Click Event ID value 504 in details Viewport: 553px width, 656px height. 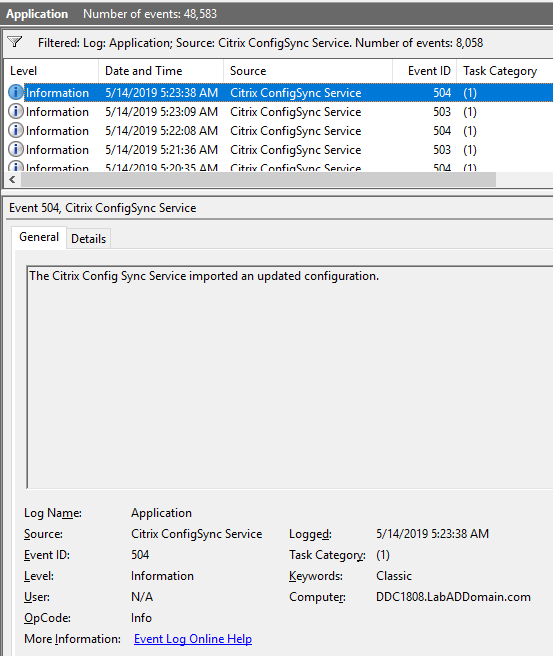click(140, 555)
